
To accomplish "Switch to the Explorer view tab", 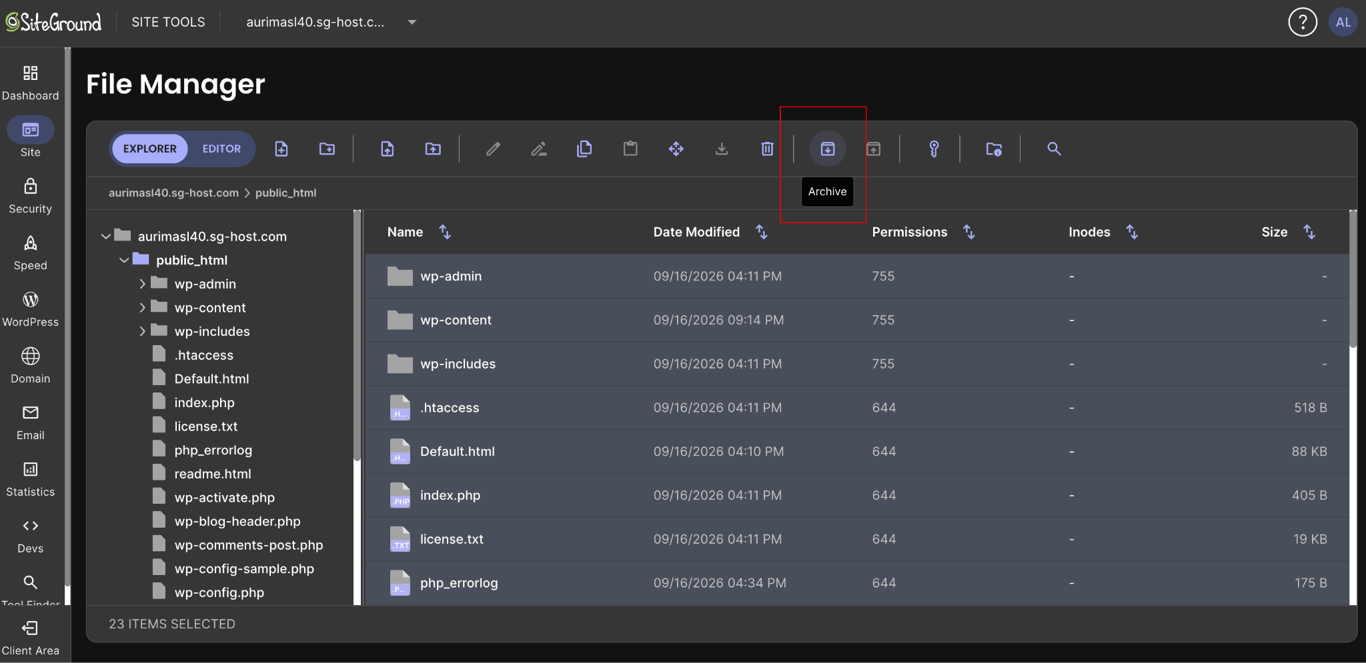I will (x=150, y=149).
